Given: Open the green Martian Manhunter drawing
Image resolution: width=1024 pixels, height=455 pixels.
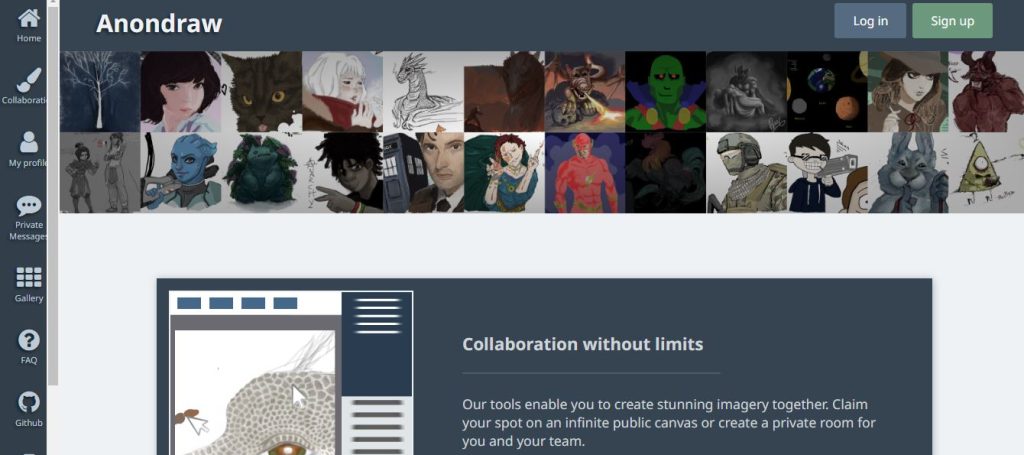Looking at the screenshot, I should tap(665, 91).
